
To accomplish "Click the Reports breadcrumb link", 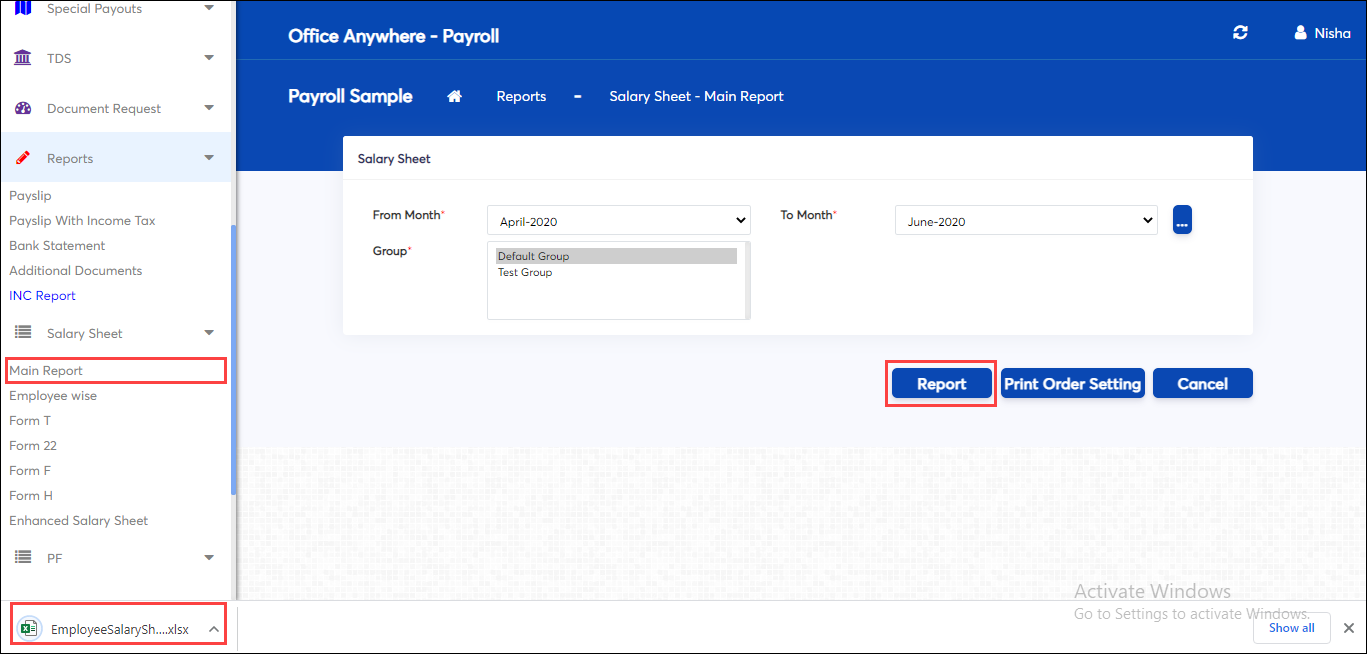I will pos(521,97).
